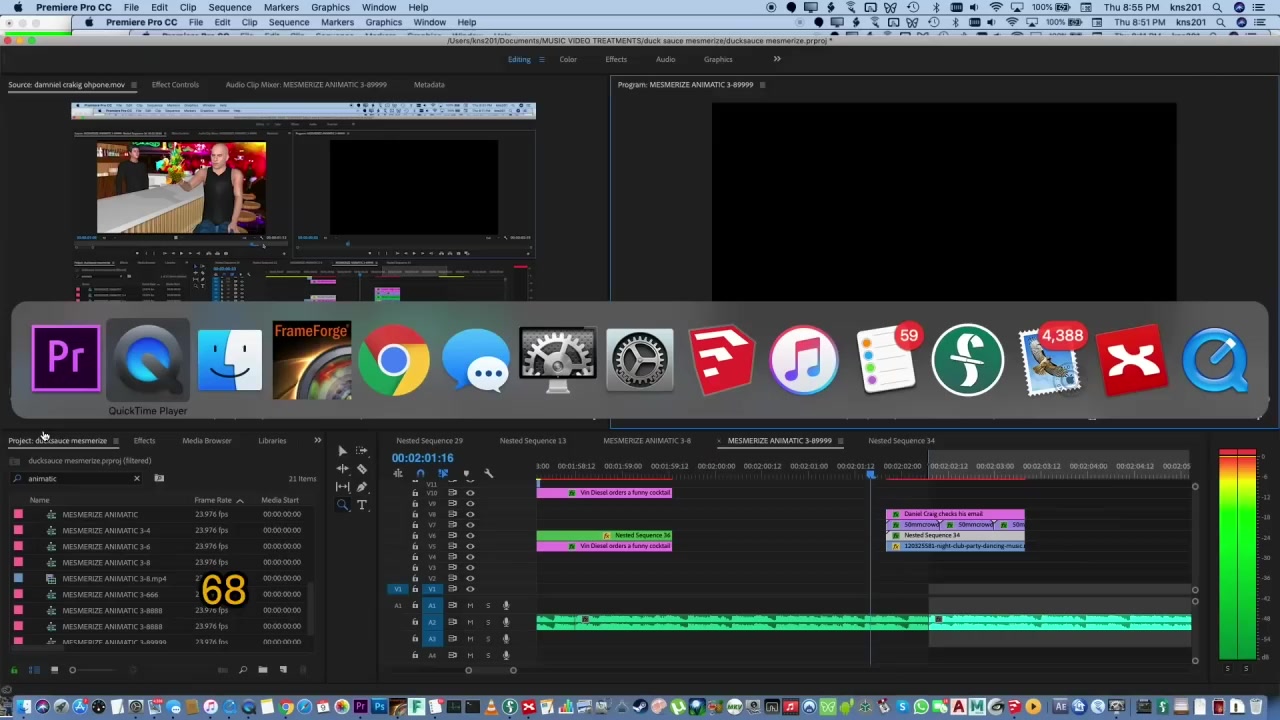This screenshot has height=720, width=1280.
Task: Open MESMERIZE ANIMATIC 3-89999 sequence tab menu
Action: (840, 441)
